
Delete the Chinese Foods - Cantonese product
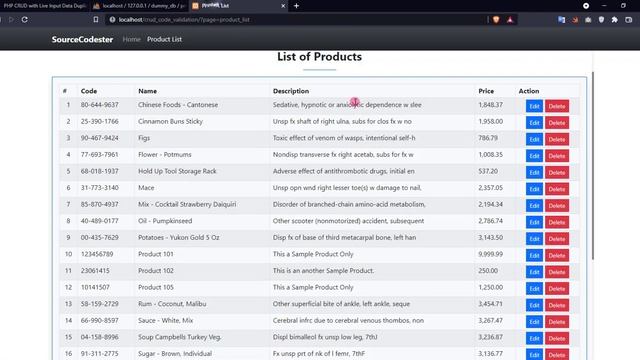click(x=557, y=106)
